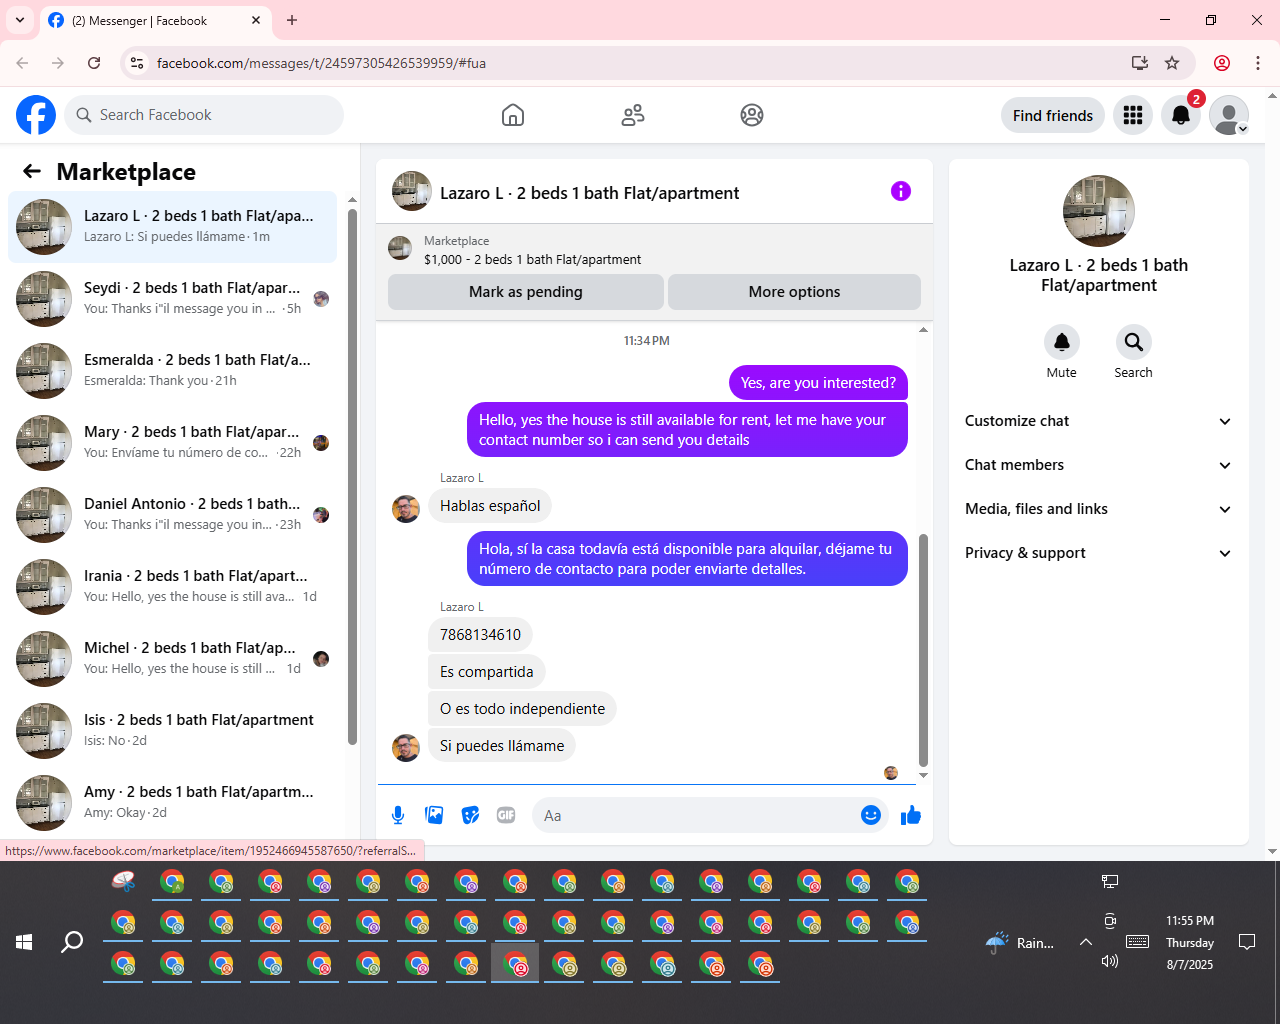Open Windows Start menu

tap(24, 942)
